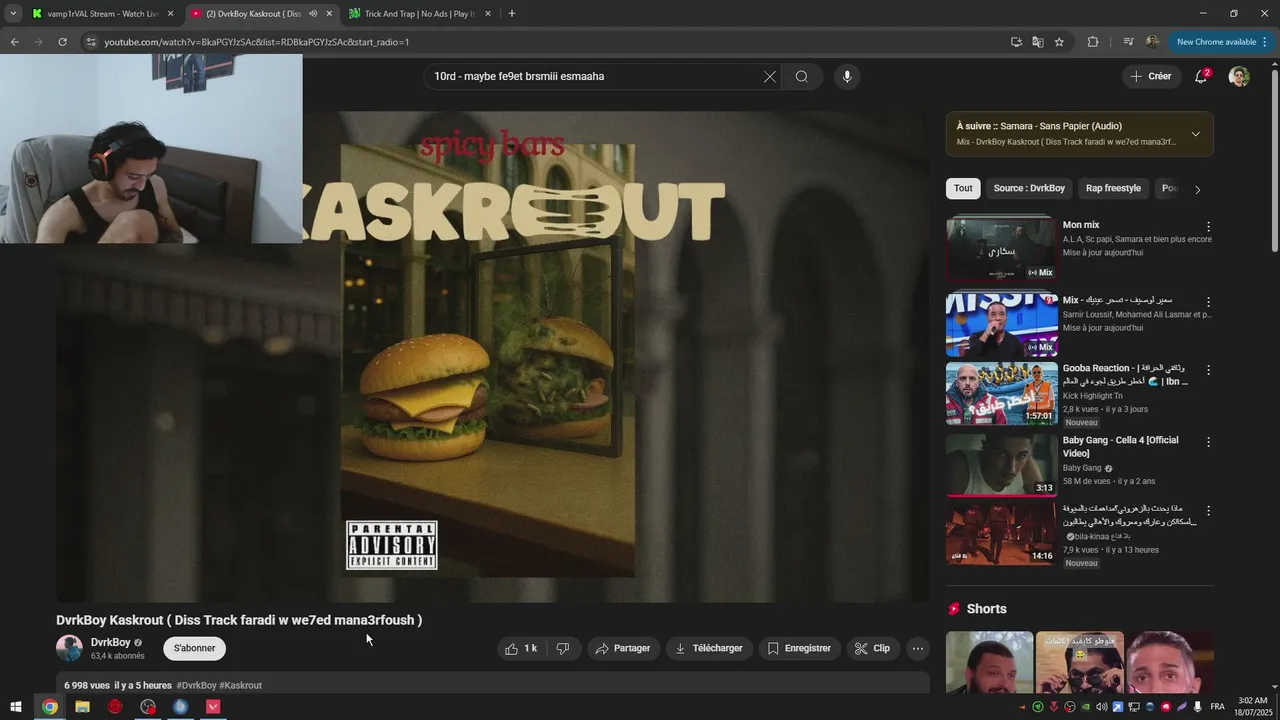Screen dimensions: 1280x720
Task: Click the #DvrkBoy hashtag
Action: click(196, 685)
